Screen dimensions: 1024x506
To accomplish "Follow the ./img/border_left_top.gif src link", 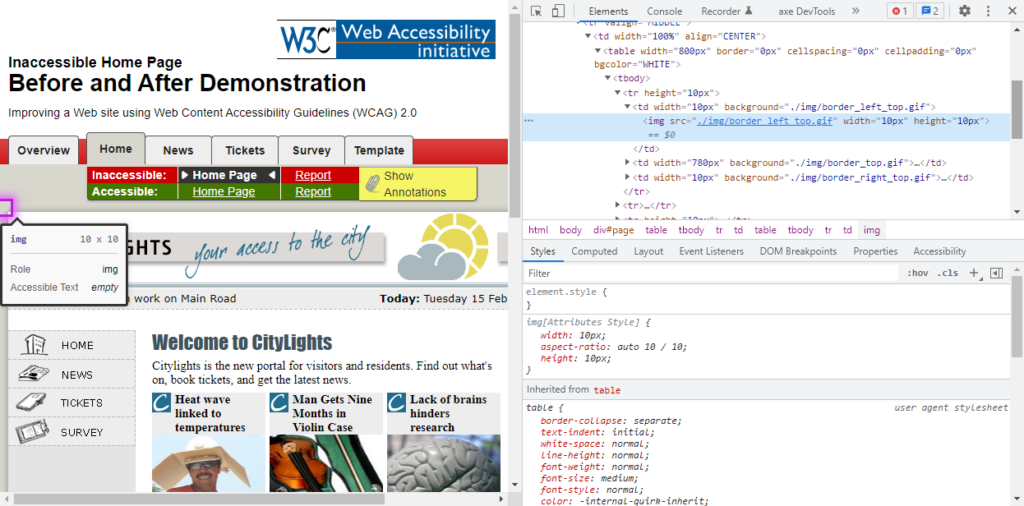I will coord(765,121).
